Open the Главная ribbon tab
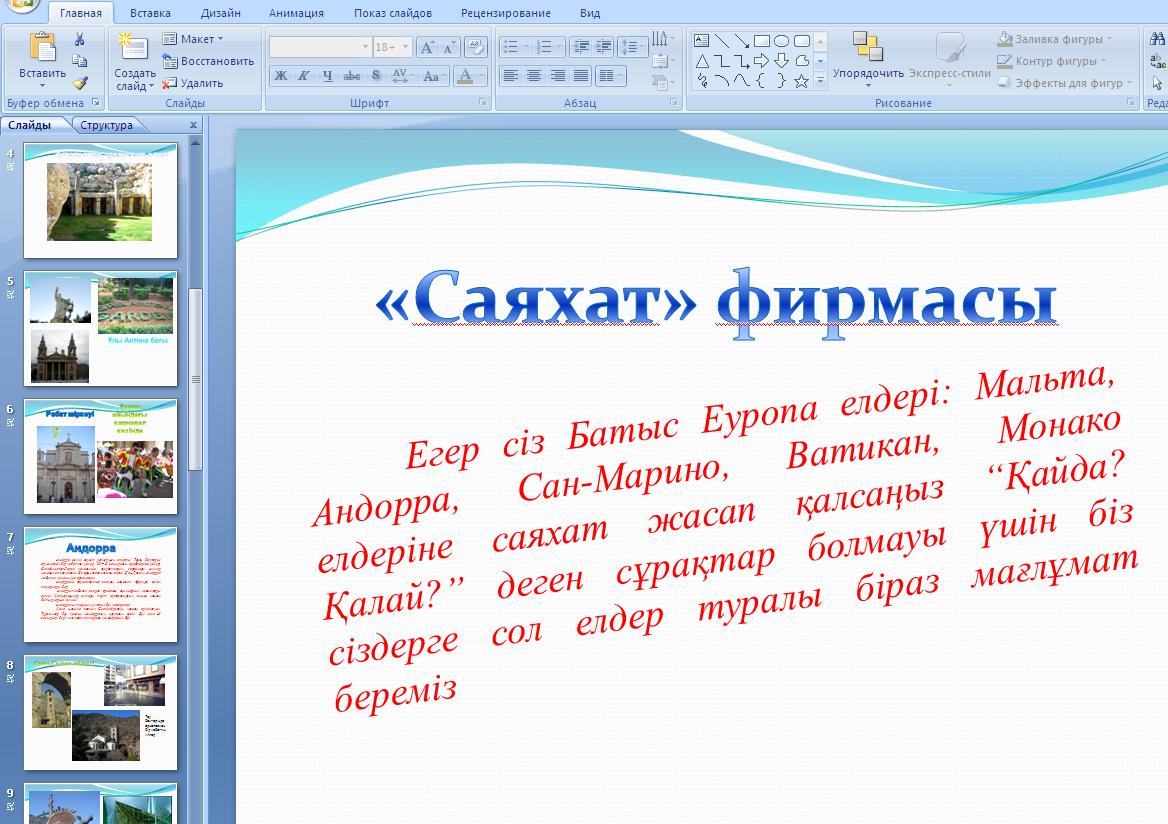Screen dimensions: 1168x824 (80, 13)
